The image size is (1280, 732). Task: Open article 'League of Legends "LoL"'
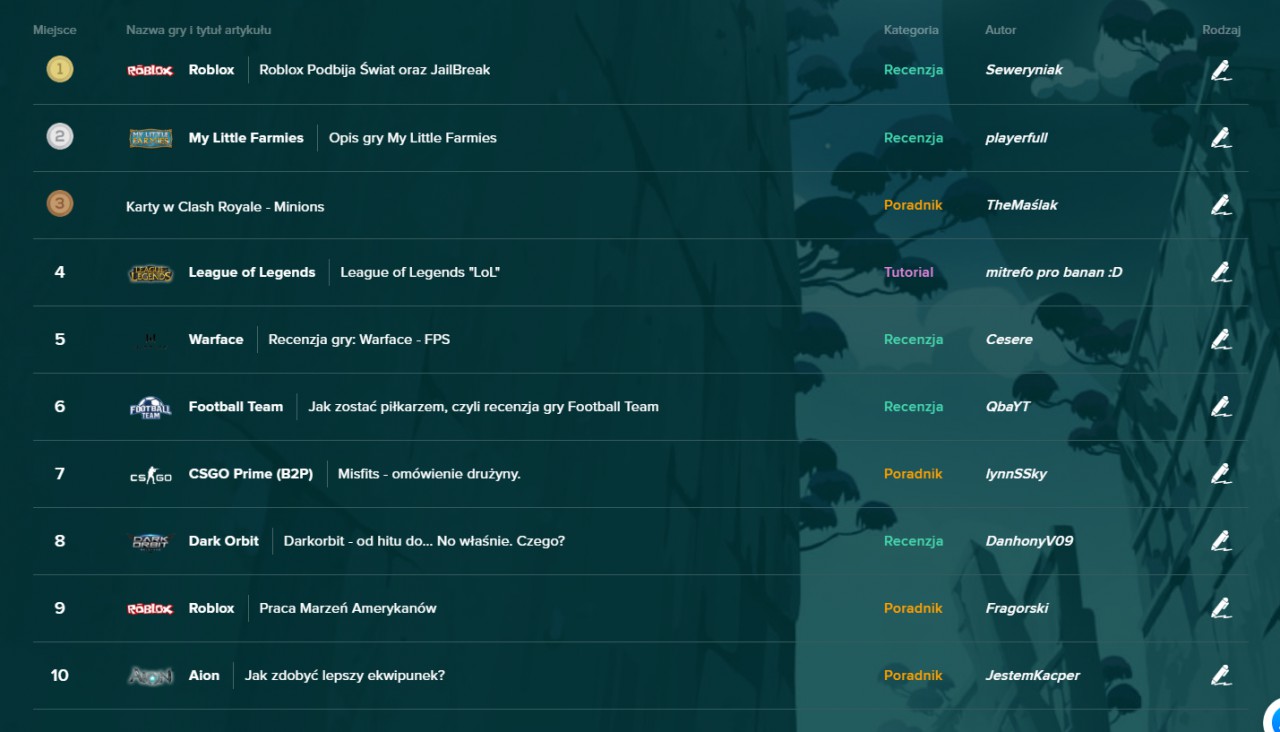420,272
